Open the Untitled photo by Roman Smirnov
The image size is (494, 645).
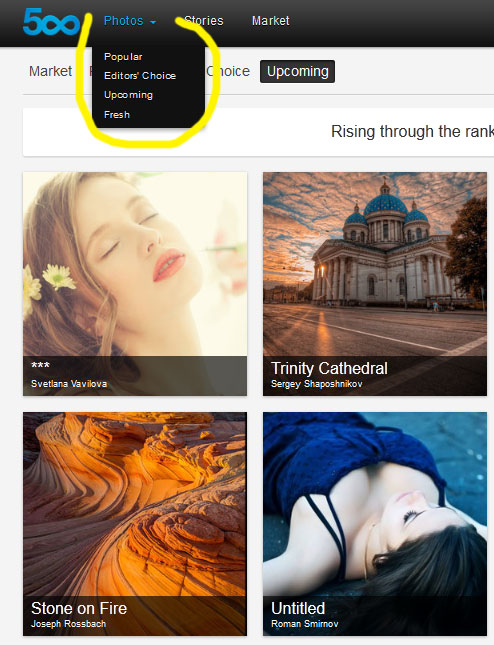tap(375, 524)
